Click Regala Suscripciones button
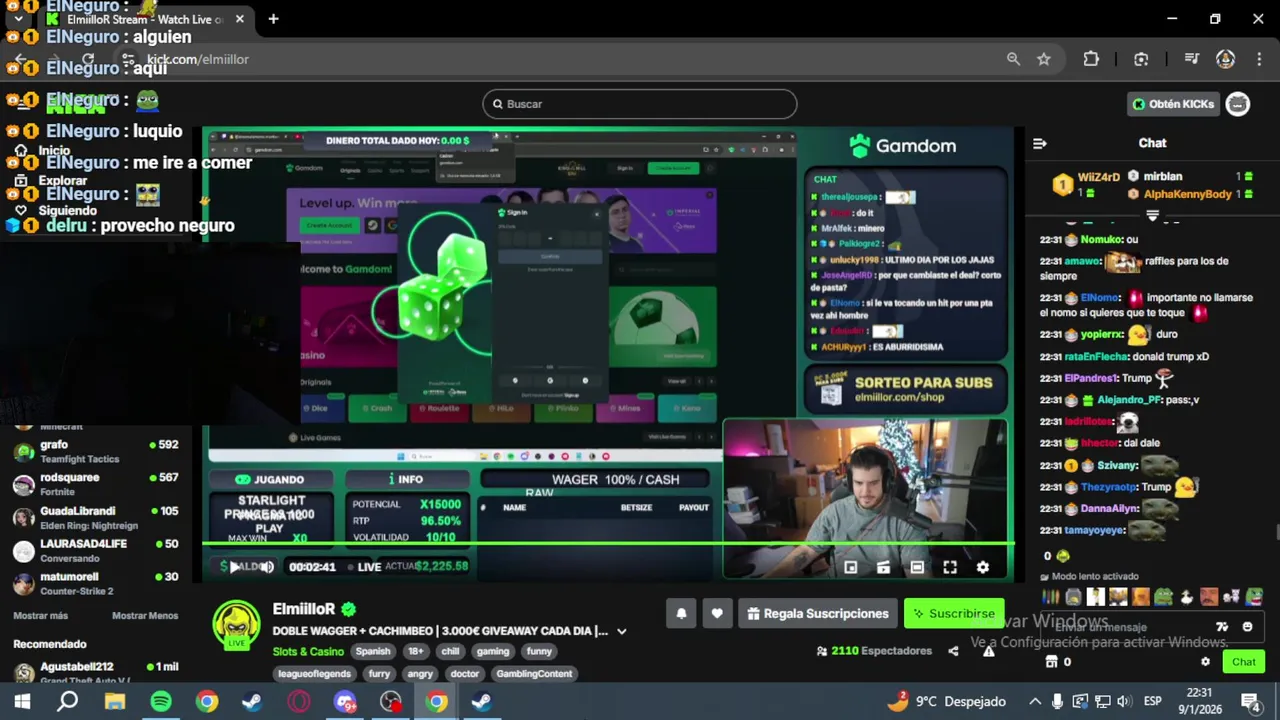 [x=817, y=614]
